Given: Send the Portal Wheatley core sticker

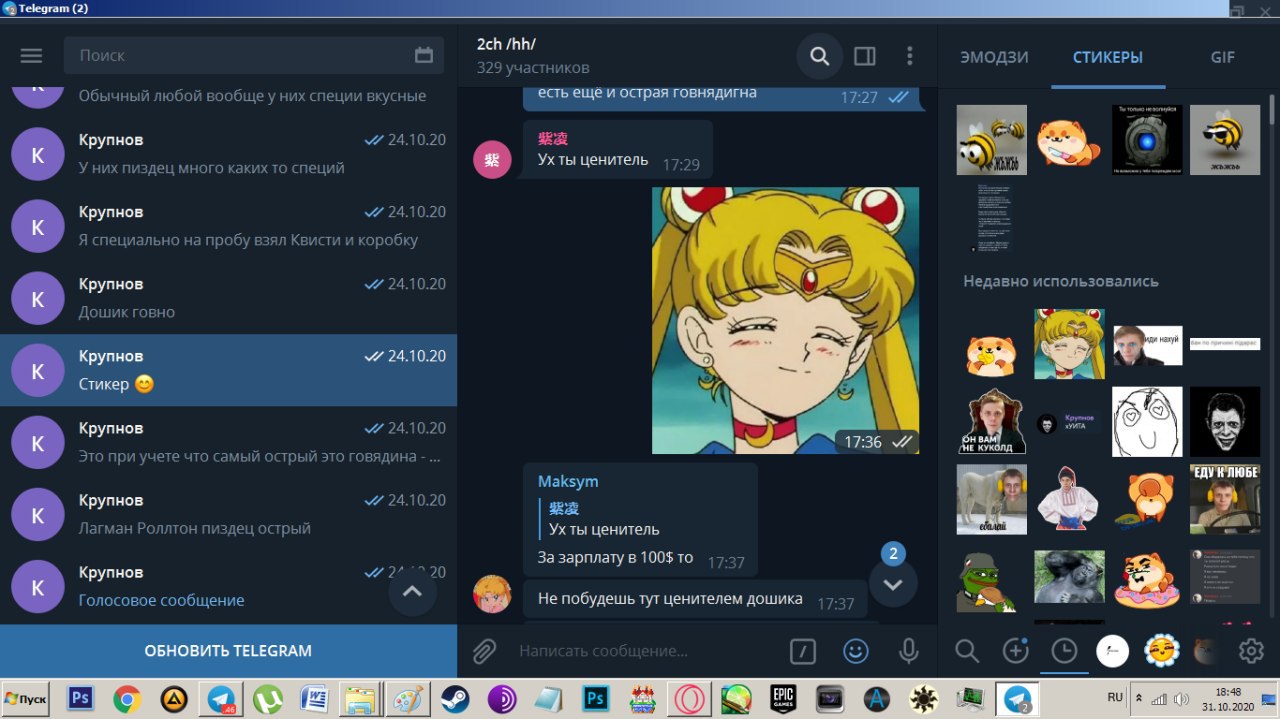Looking at the screenshot, I should tap(1147, 140).
